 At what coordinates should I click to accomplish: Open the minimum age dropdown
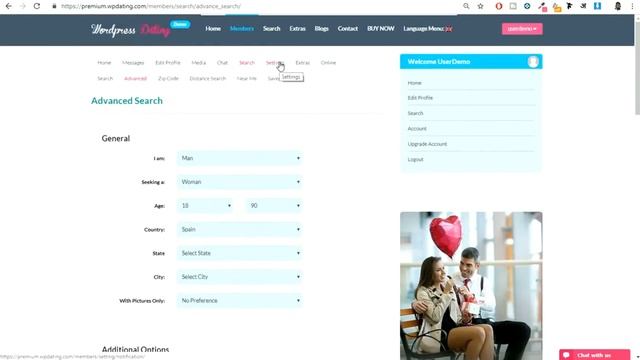(x=205, y=206)
